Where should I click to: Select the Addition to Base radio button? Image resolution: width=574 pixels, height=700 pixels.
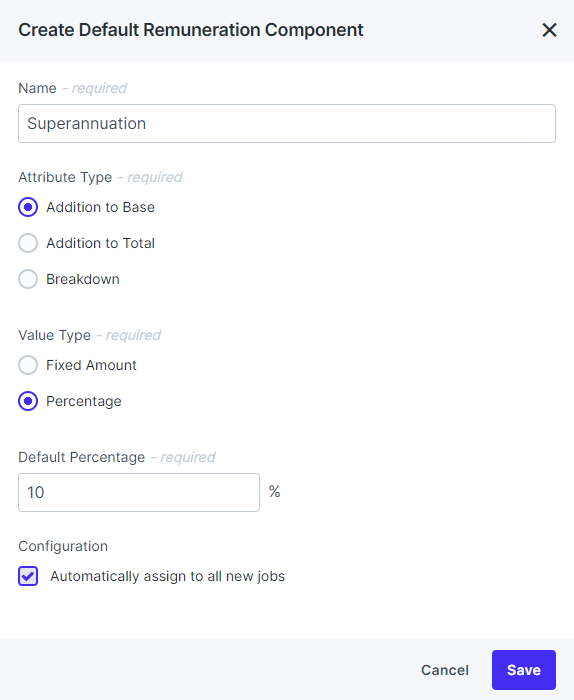[28, 207]
